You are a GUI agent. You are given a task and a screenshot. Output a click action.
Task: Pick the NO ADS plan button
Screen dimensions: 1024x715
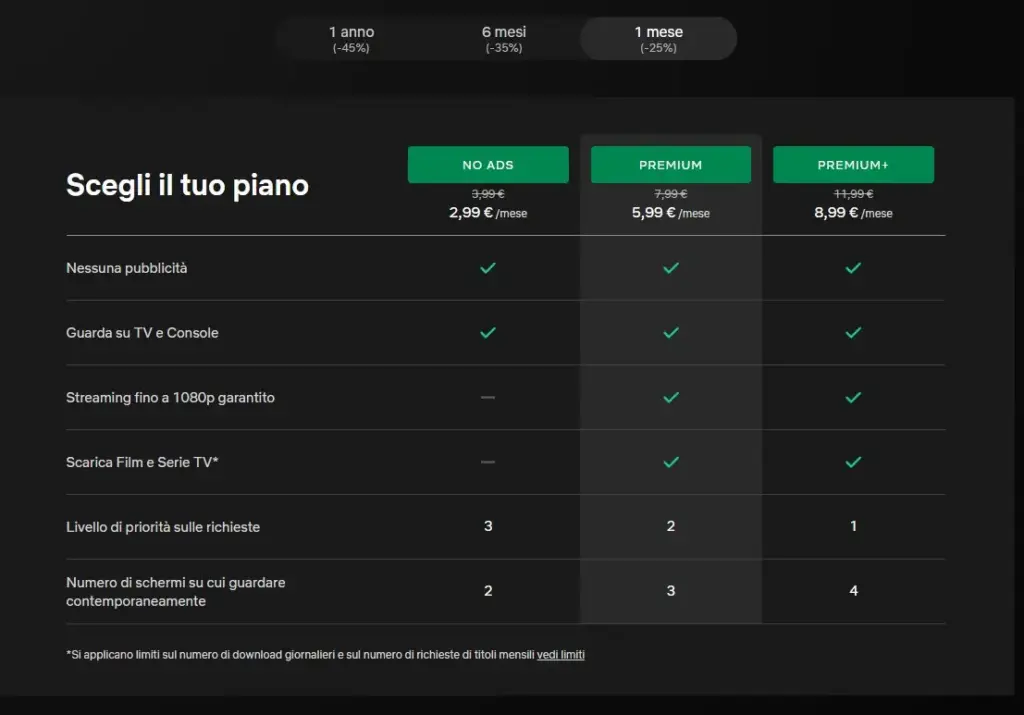[488, 165]
